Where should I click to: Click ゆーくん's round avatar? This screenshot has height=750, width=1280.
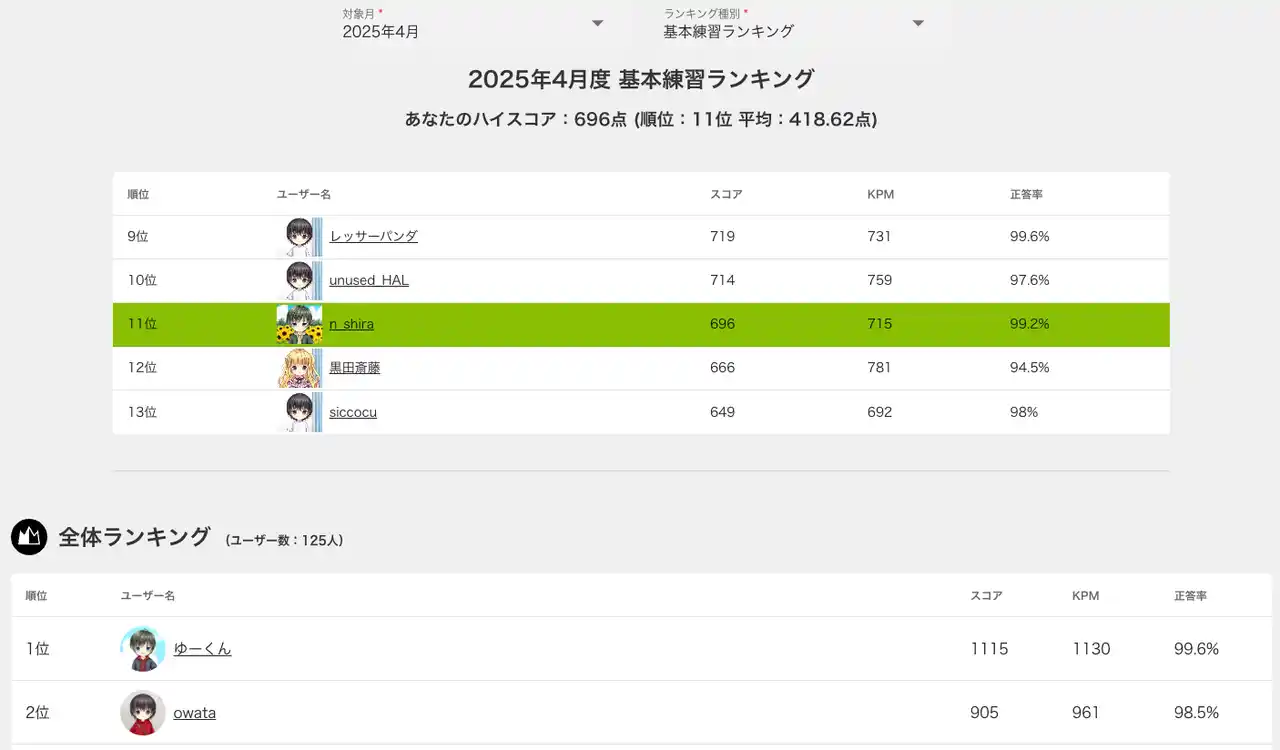[143, 649]
